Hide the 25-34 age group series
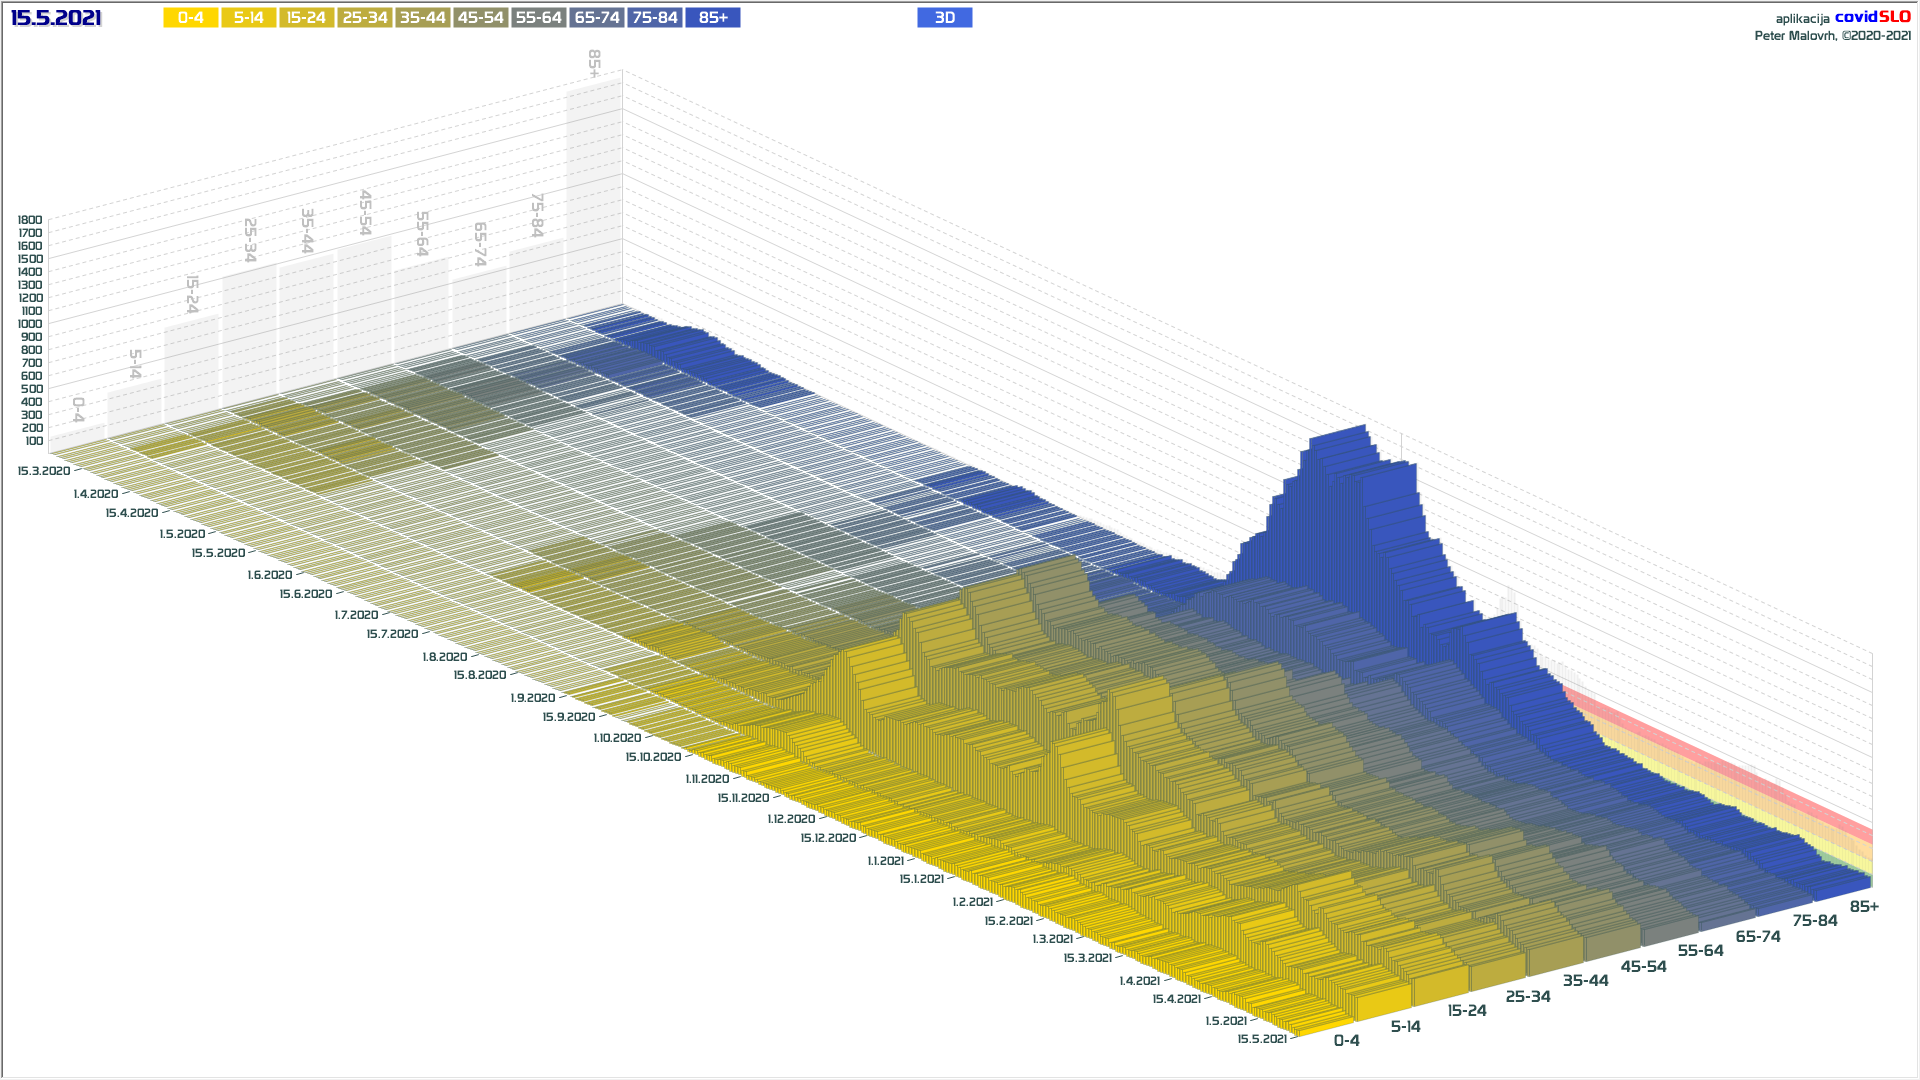Screen dimensions: 1920x1080 [364, 18]
